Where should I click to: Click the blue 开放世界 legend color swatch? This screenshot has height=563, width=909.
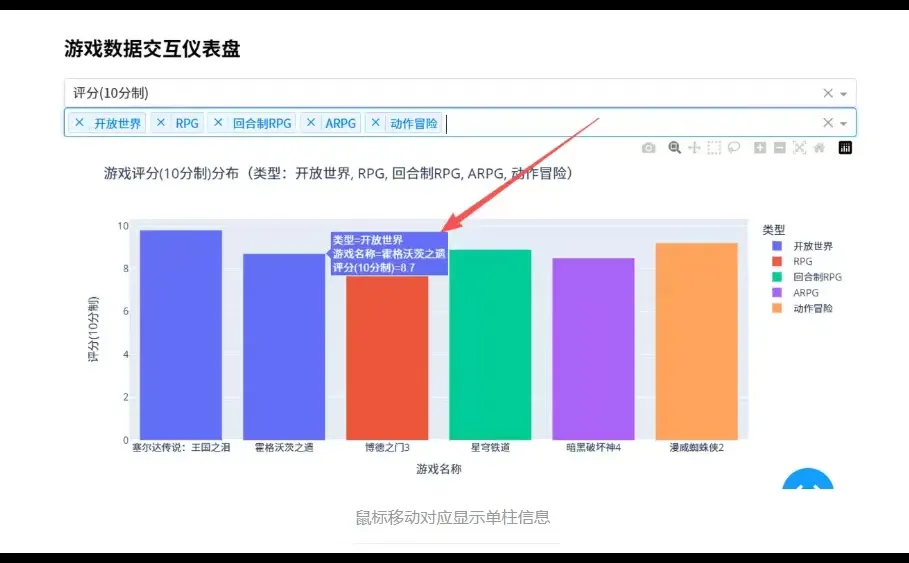click(x=777, y=246)
